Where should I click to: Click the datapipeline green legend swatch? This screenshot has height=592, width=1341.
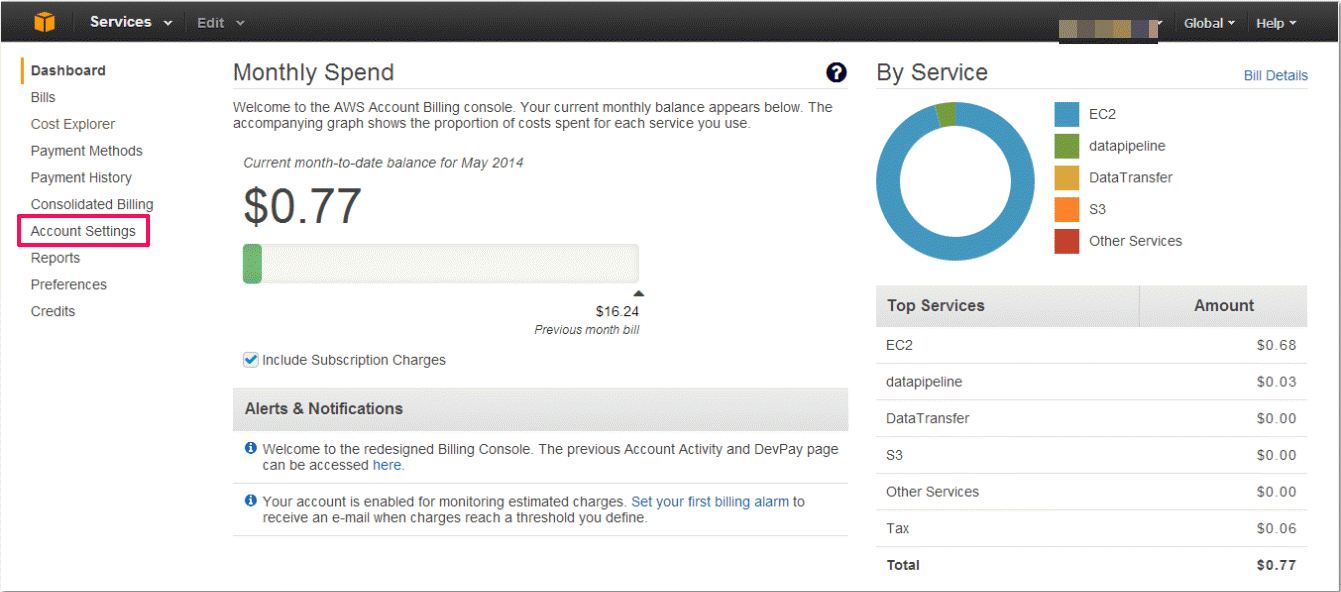pos(1067,146)
